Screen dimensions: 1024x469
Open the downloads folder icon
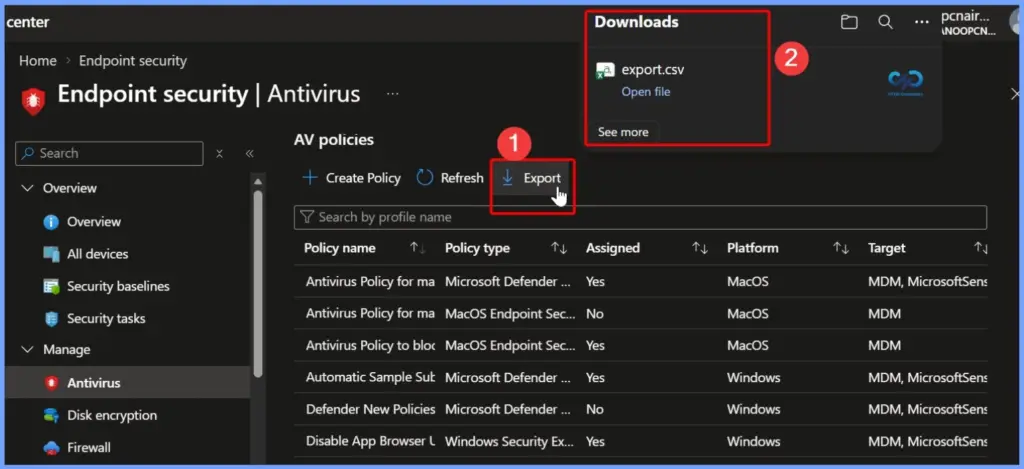click(849, 22)
